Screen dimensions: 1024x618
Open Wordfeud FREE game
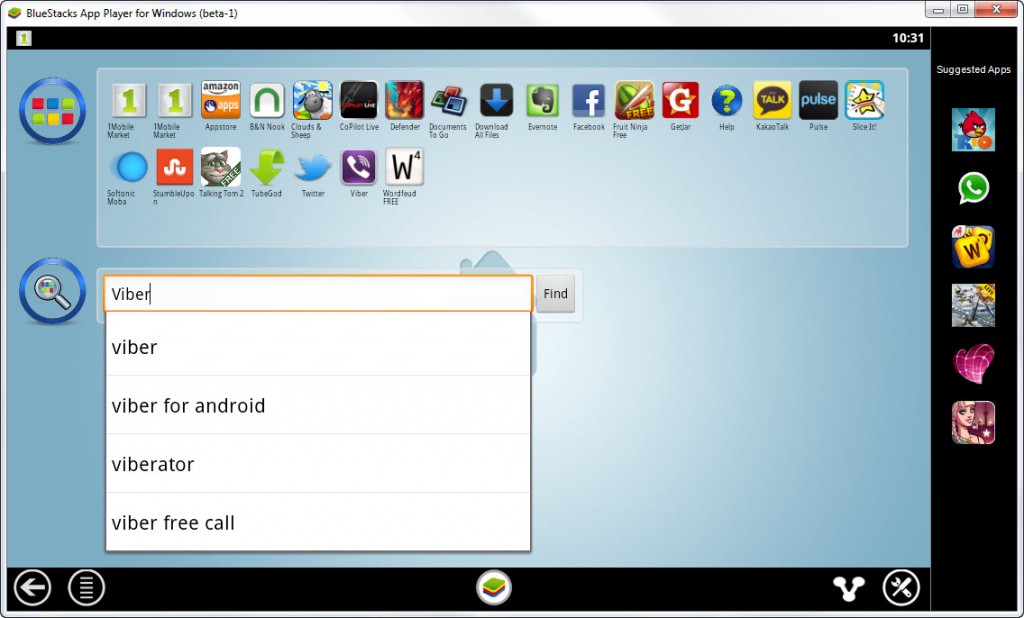(x=404, y=167)
